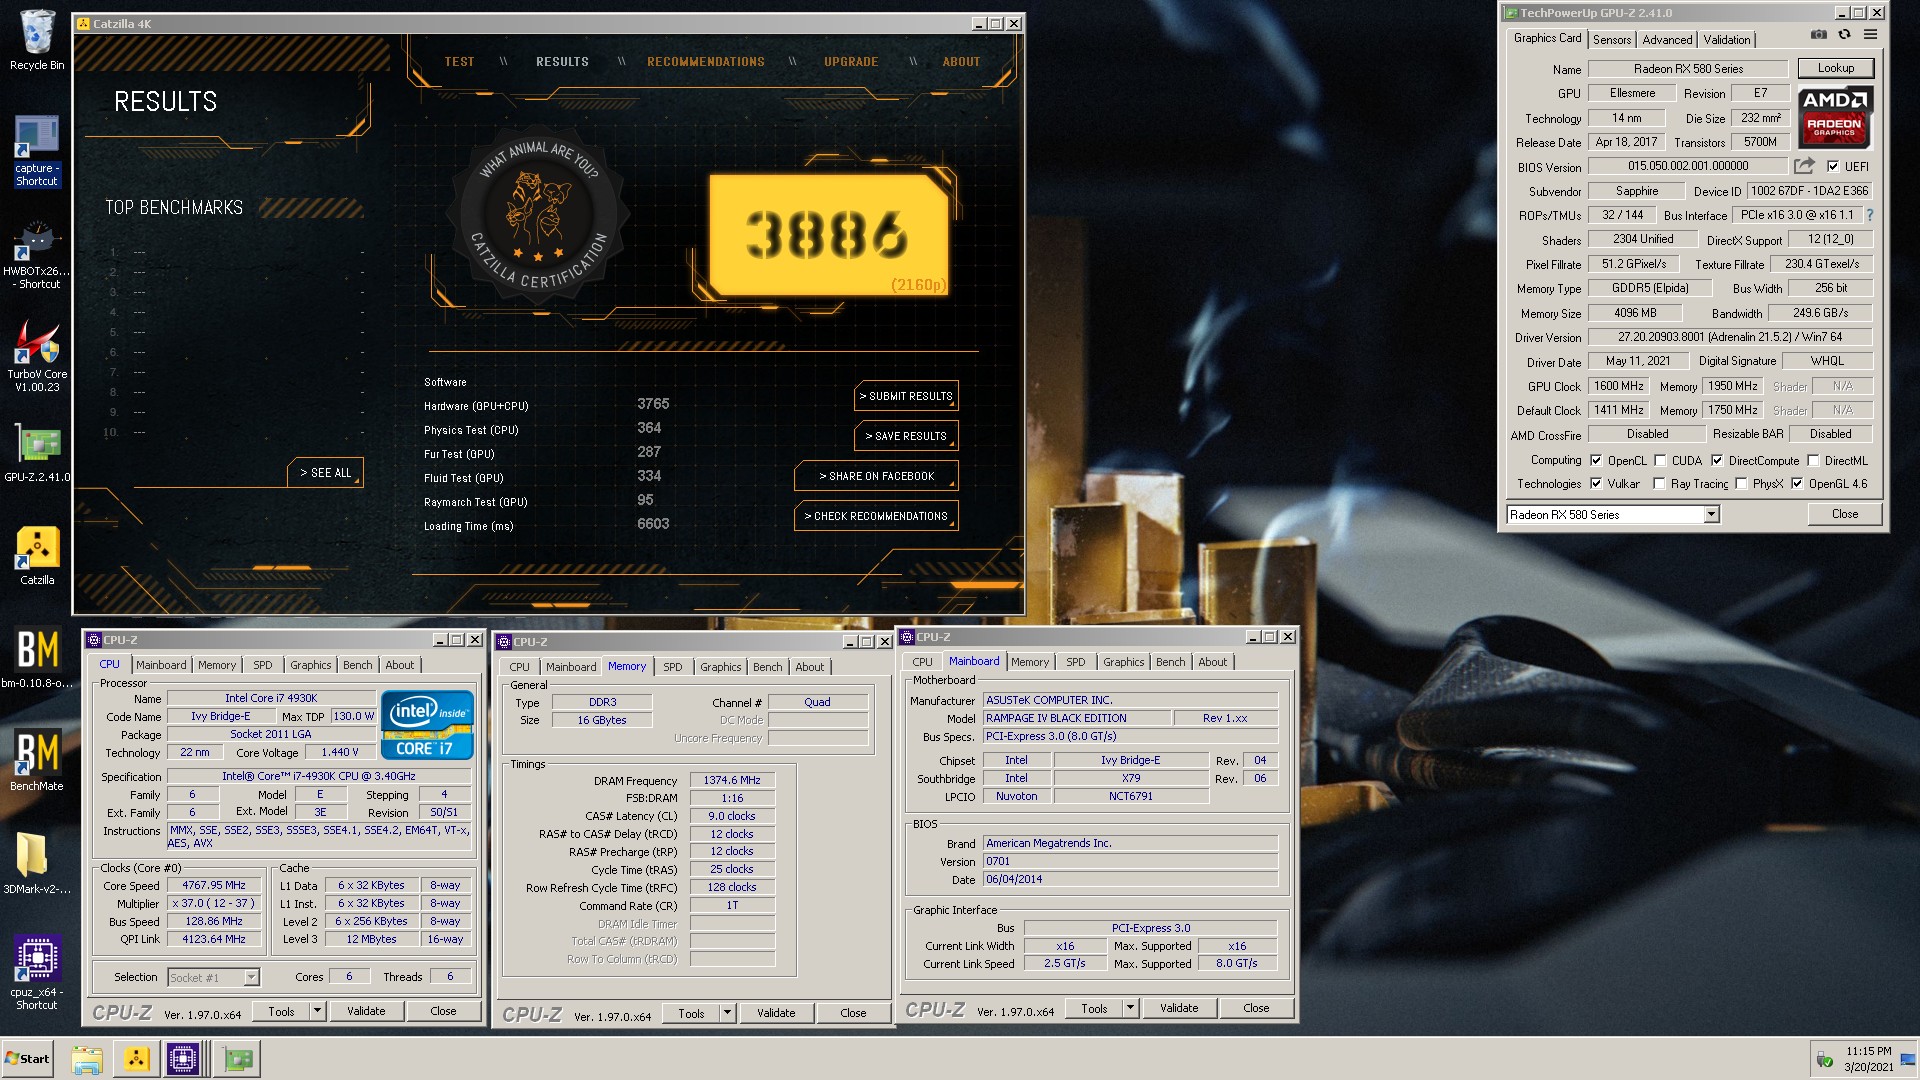Switch to CPU-Z in the taskbar

pyautogui.click(x=184, y=1059)
